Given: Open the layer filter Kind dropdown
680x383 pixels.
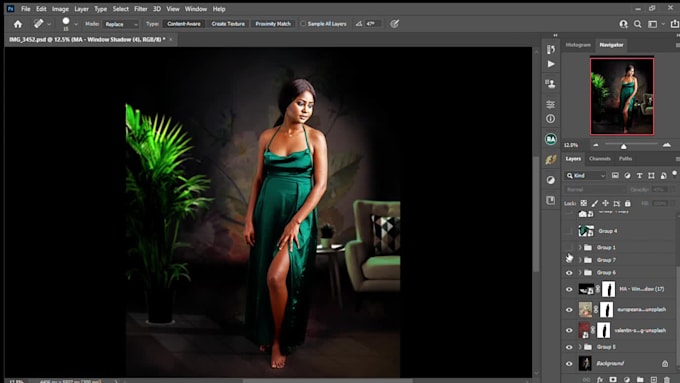Looking at the screenshot, I should click(585, 176).
